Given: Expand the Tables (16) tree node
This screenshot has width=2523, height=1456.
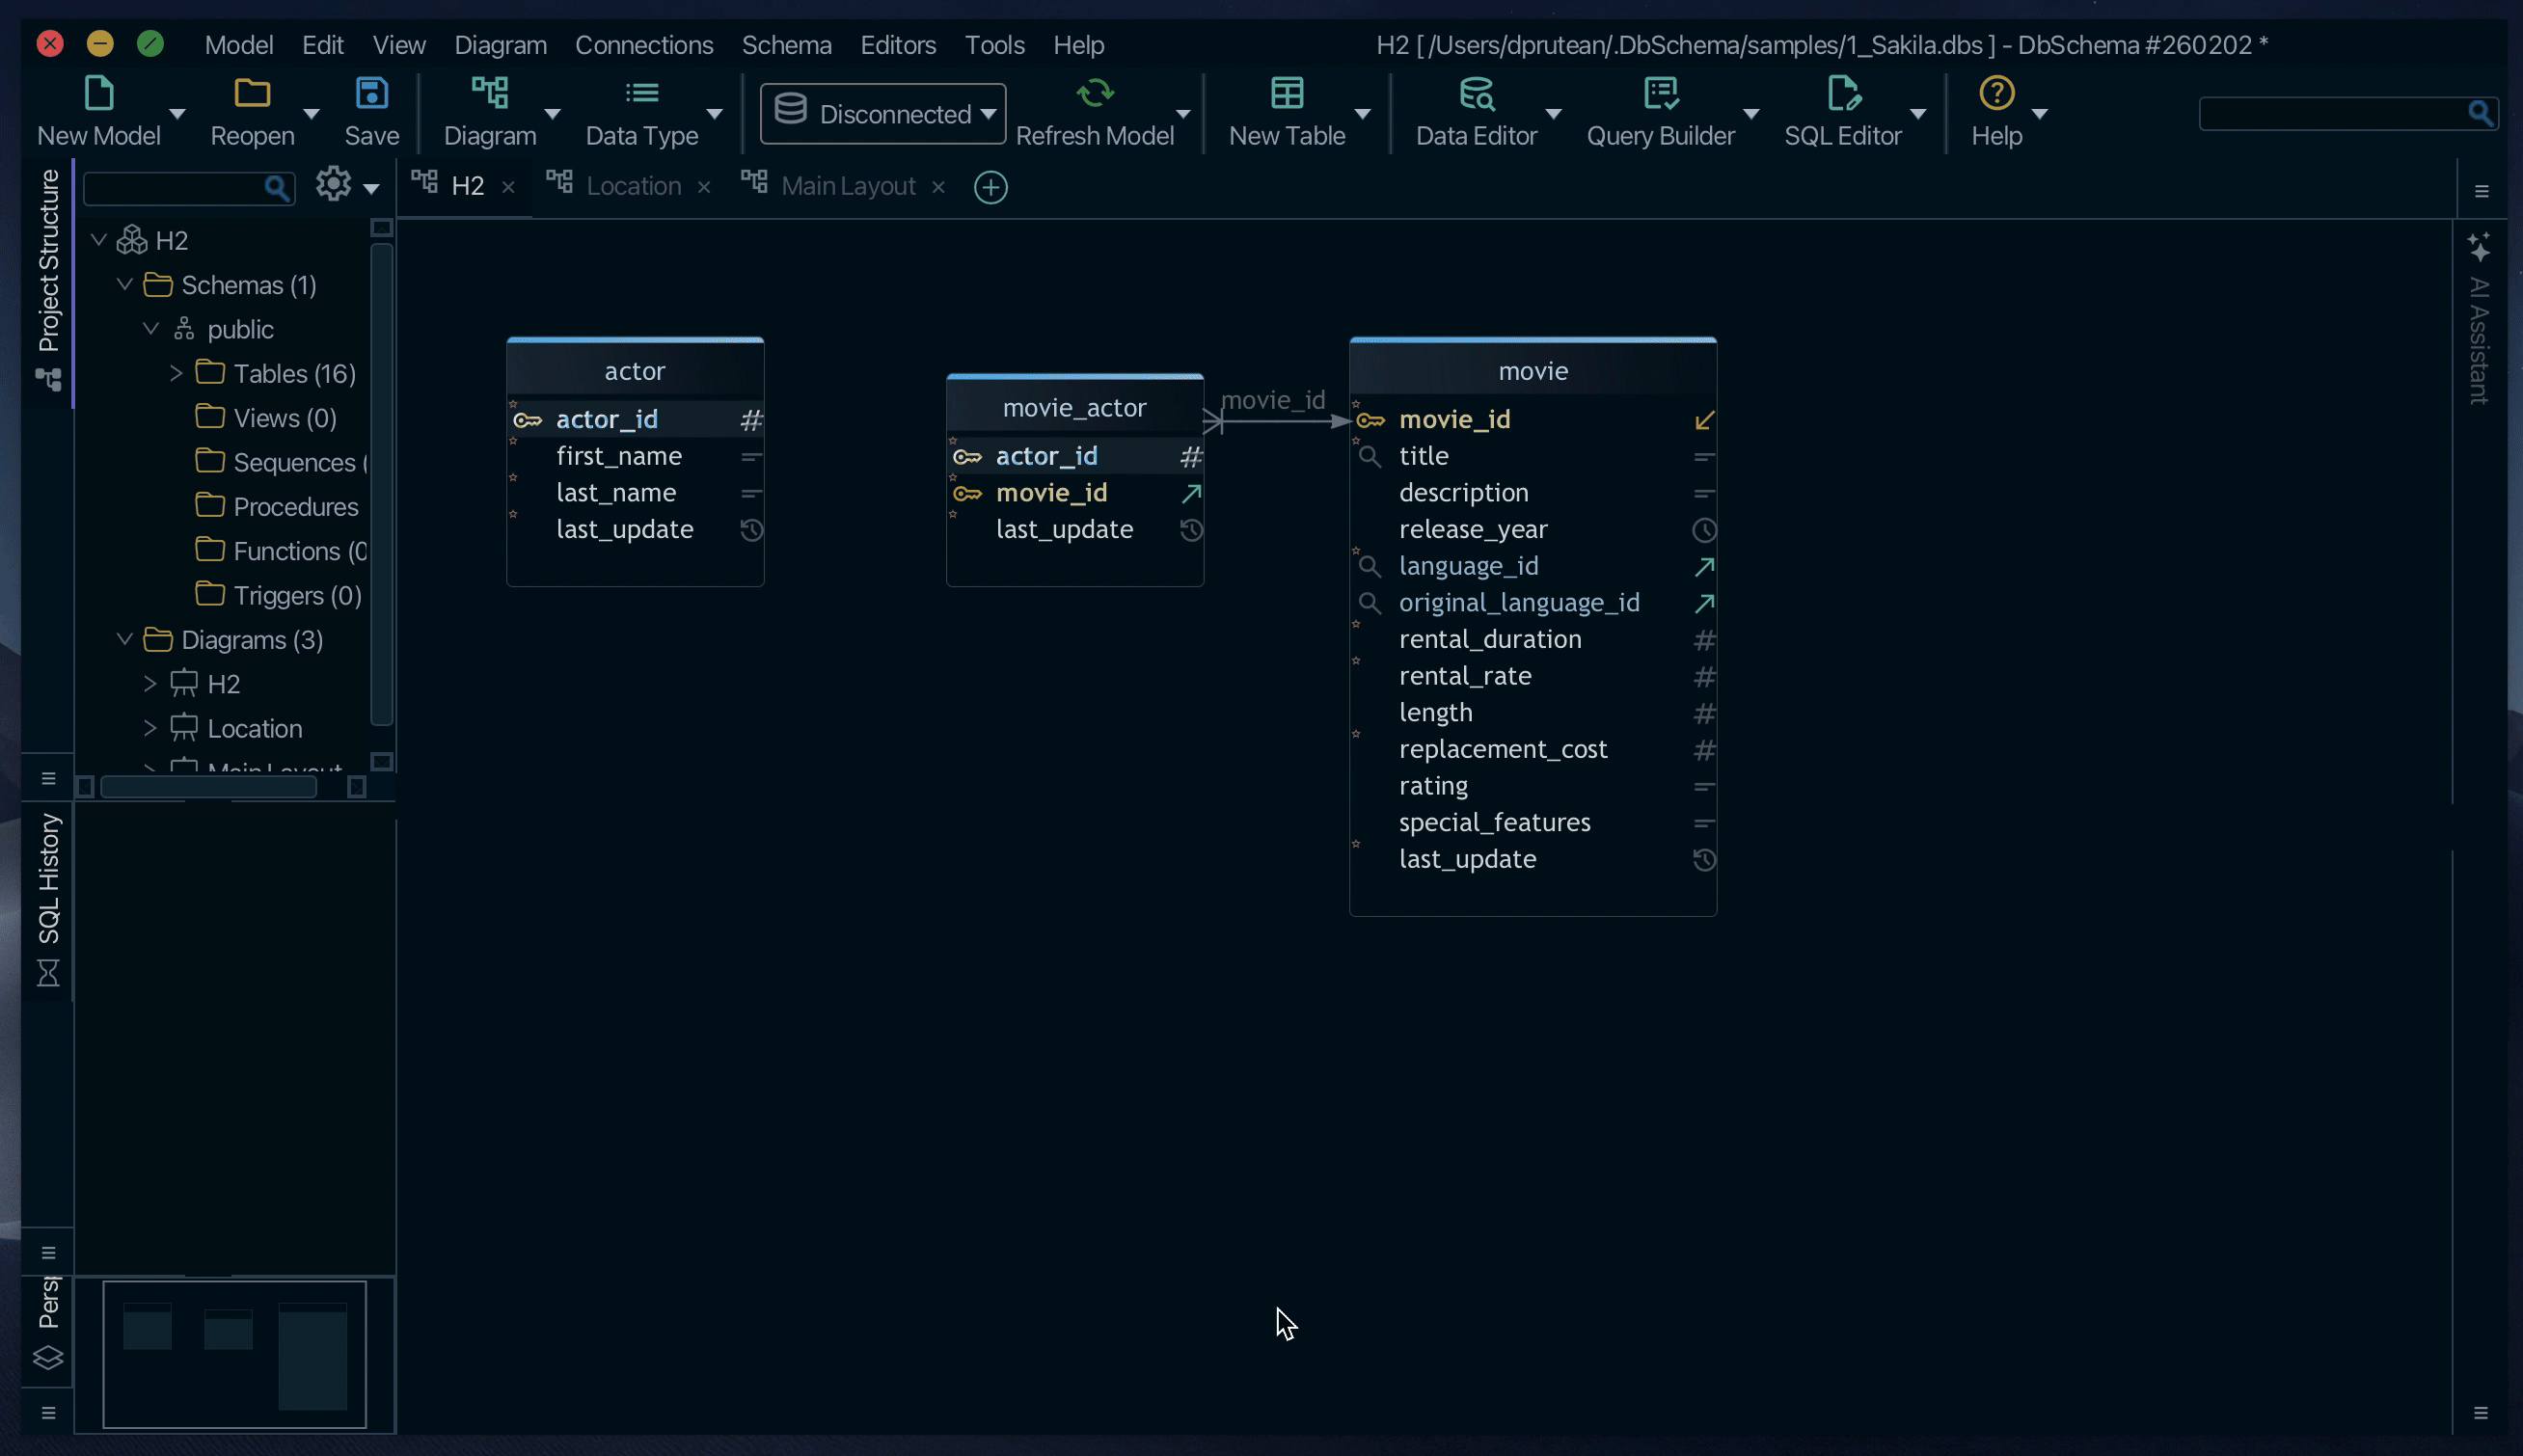Looking at the screenshot, I should [x=176, y=374].
